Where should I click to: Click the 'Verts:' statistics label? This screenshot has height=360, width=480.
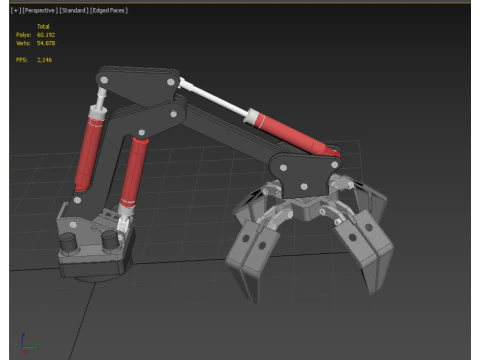coord(23,43)
